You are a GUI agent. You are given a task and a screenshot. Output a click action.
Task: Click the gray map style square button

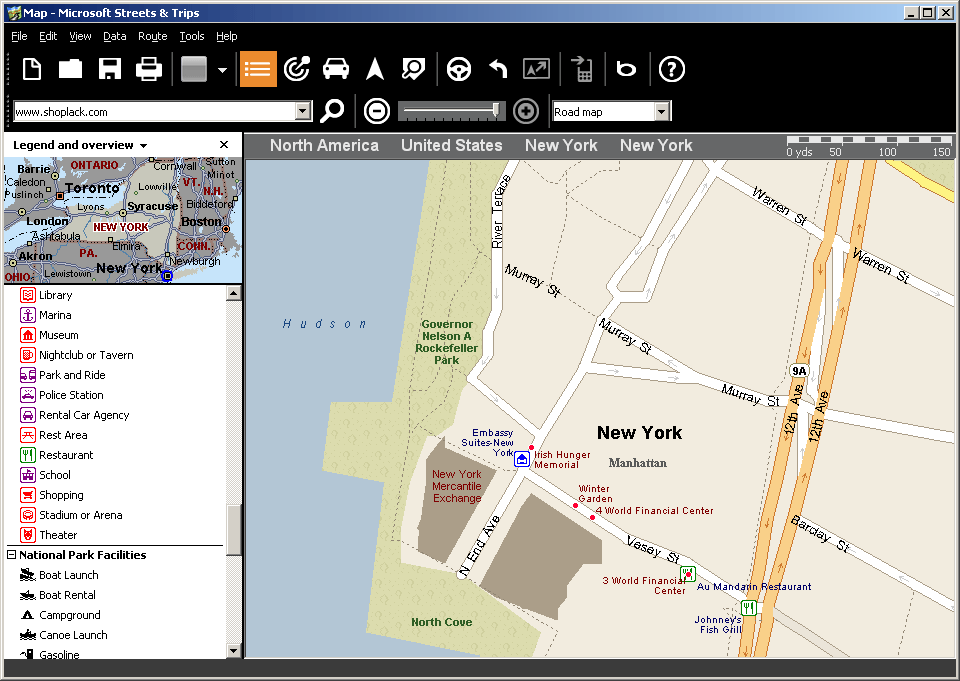point(194,69)
